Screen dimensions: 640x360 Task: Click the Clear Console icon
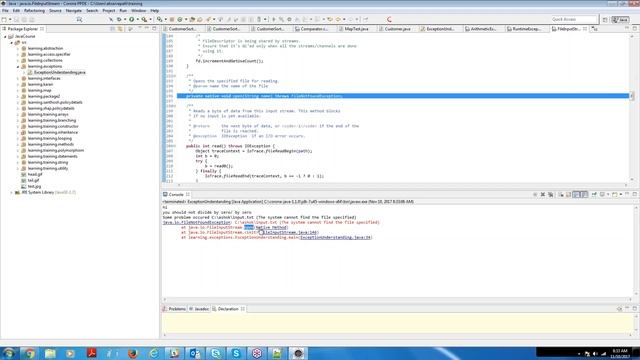click(x=561, y=195)
